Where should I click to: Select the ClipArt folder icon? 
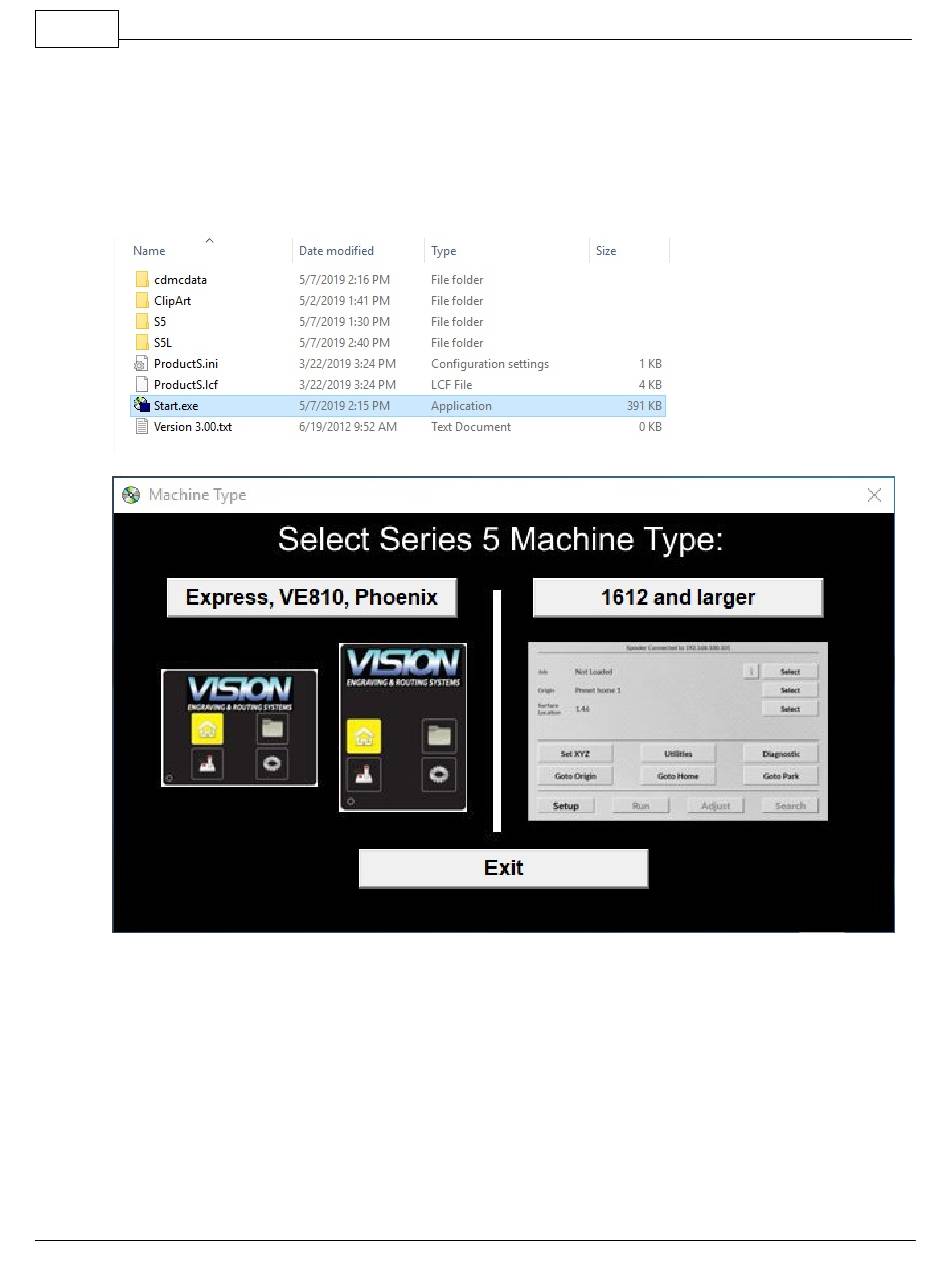[x=142, y=301]
